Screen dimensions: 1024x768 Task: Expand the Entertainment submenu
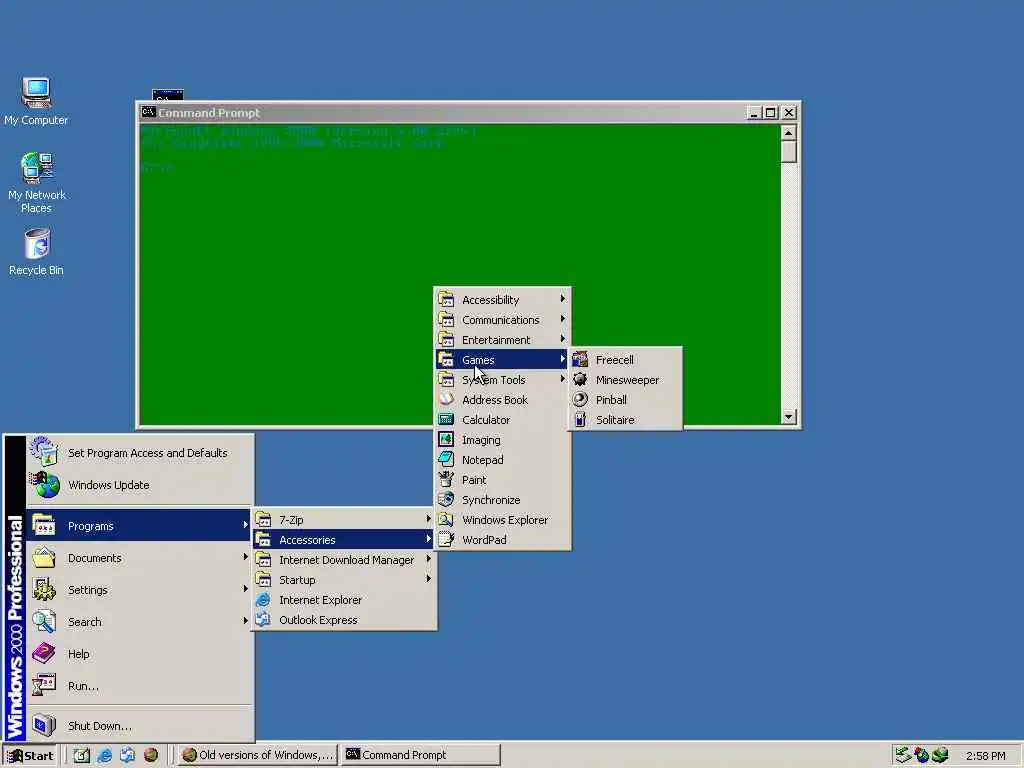tap(502, 340)
